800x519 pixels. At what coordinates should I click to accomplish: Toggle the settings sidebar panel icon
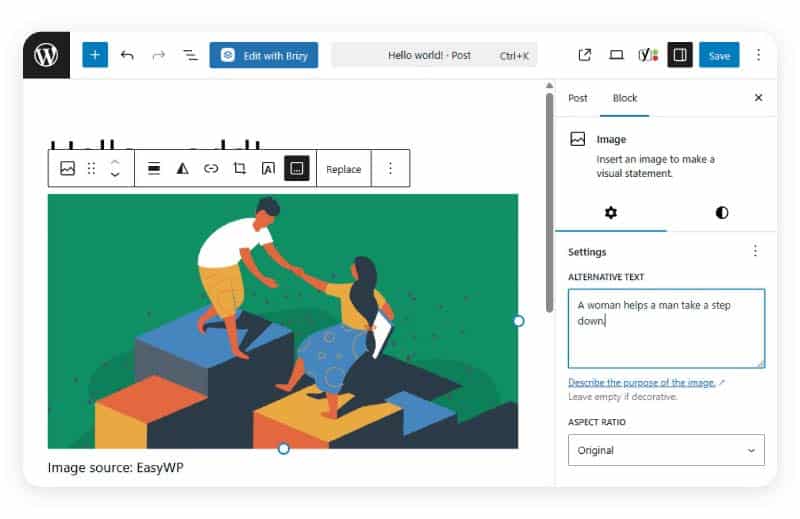tap(680, 55)
